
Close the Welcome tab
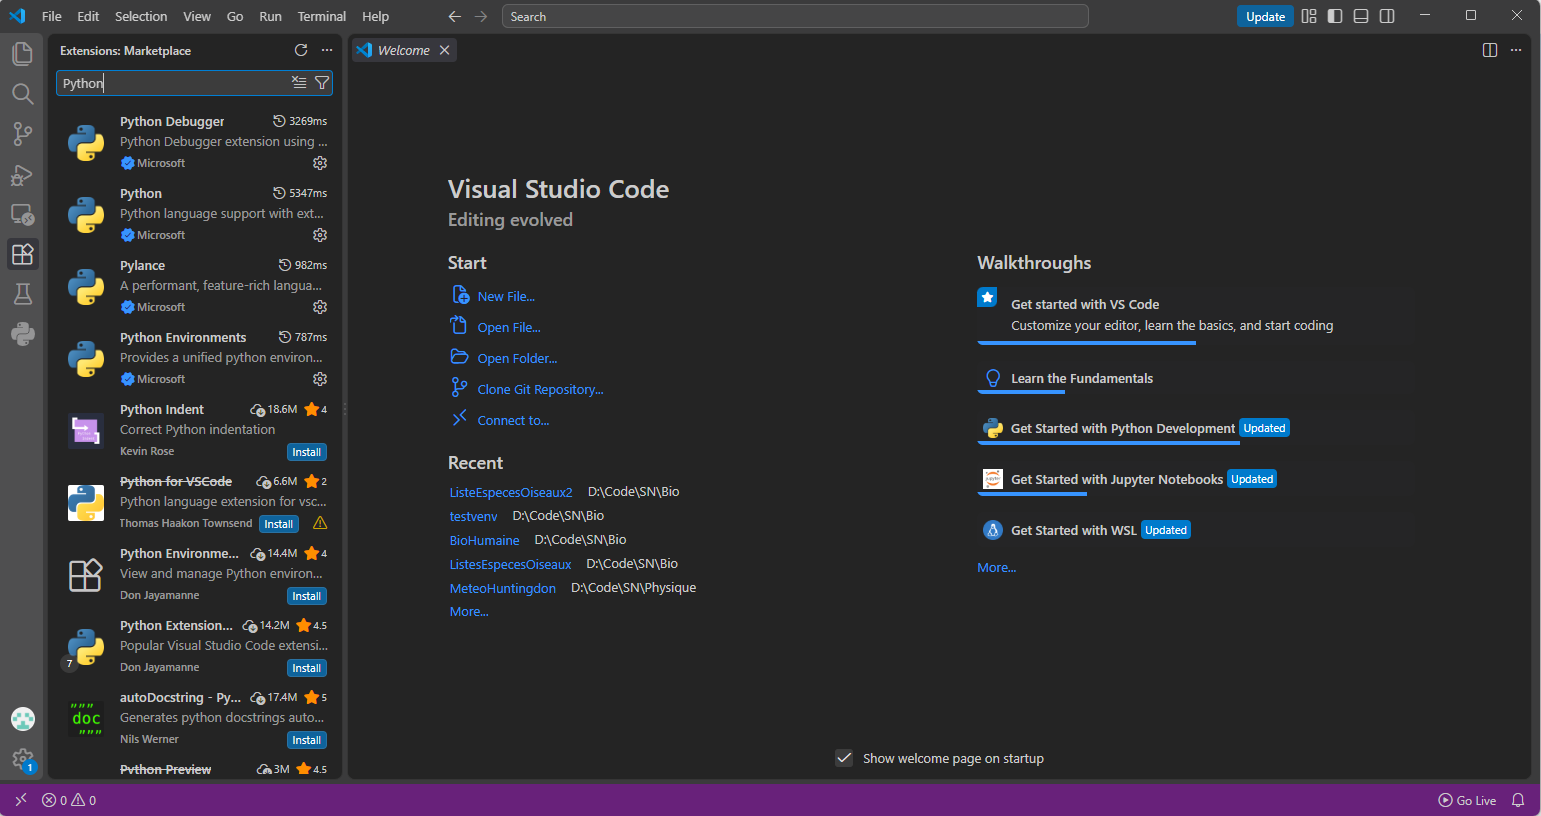click(445, 50)
